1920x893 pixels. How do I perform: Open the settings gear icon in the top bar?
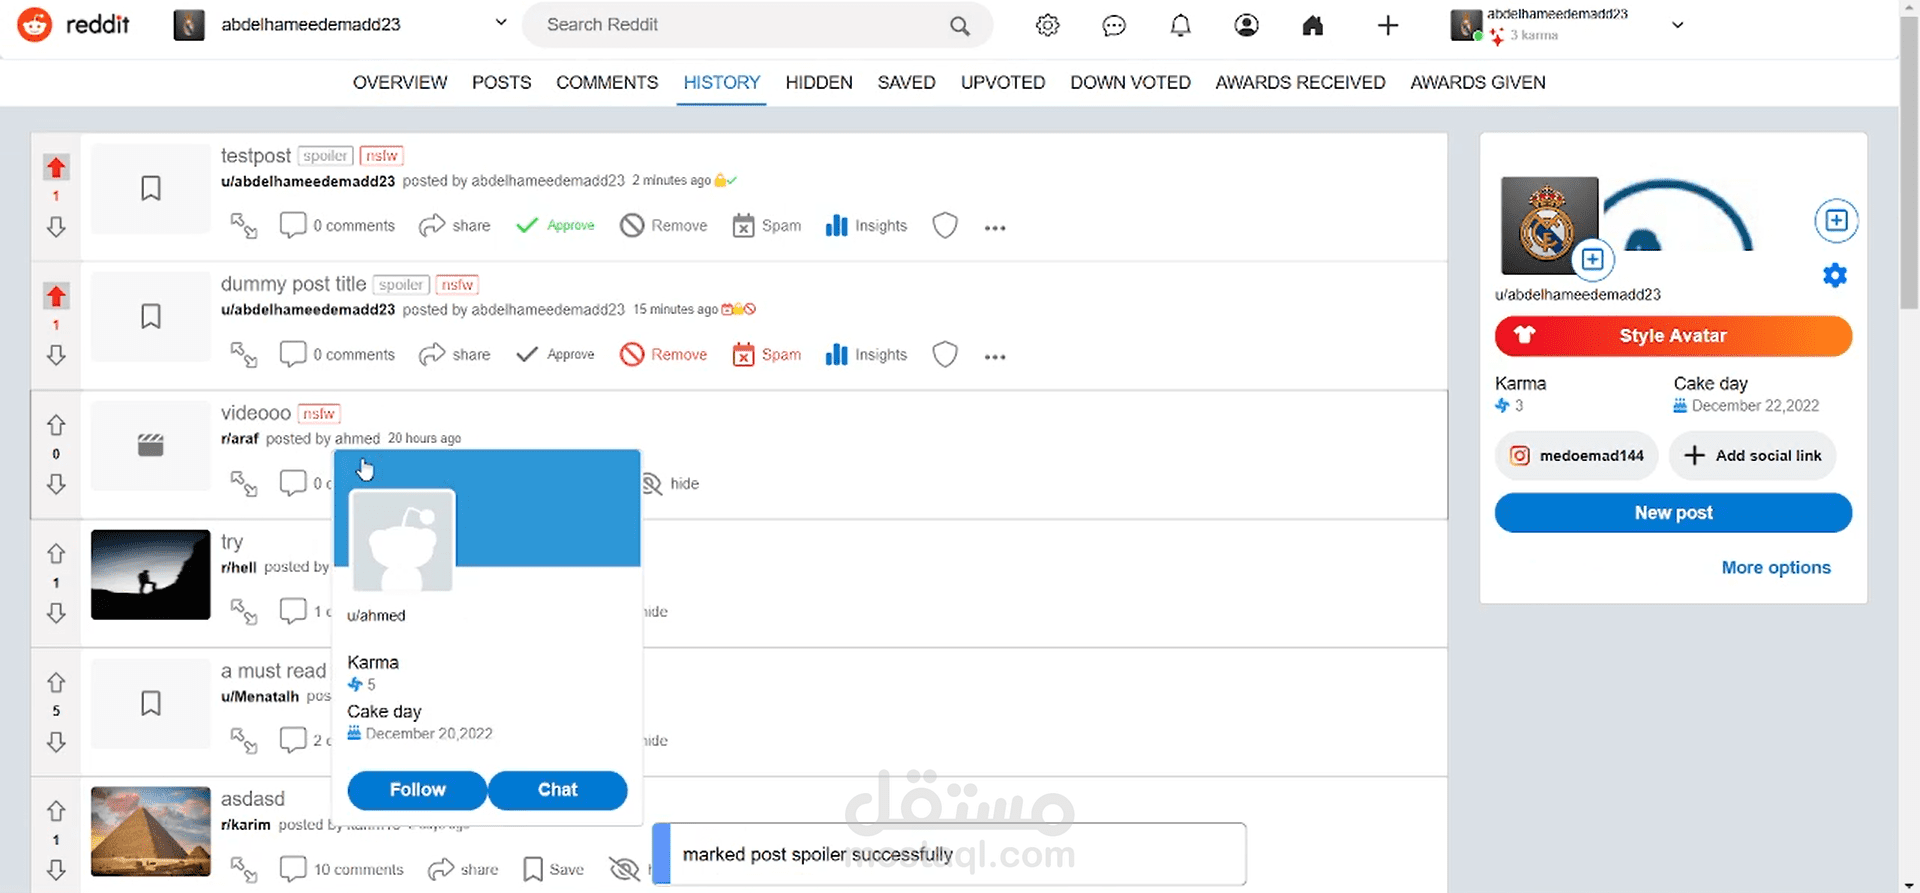[x=1047, y=25]
